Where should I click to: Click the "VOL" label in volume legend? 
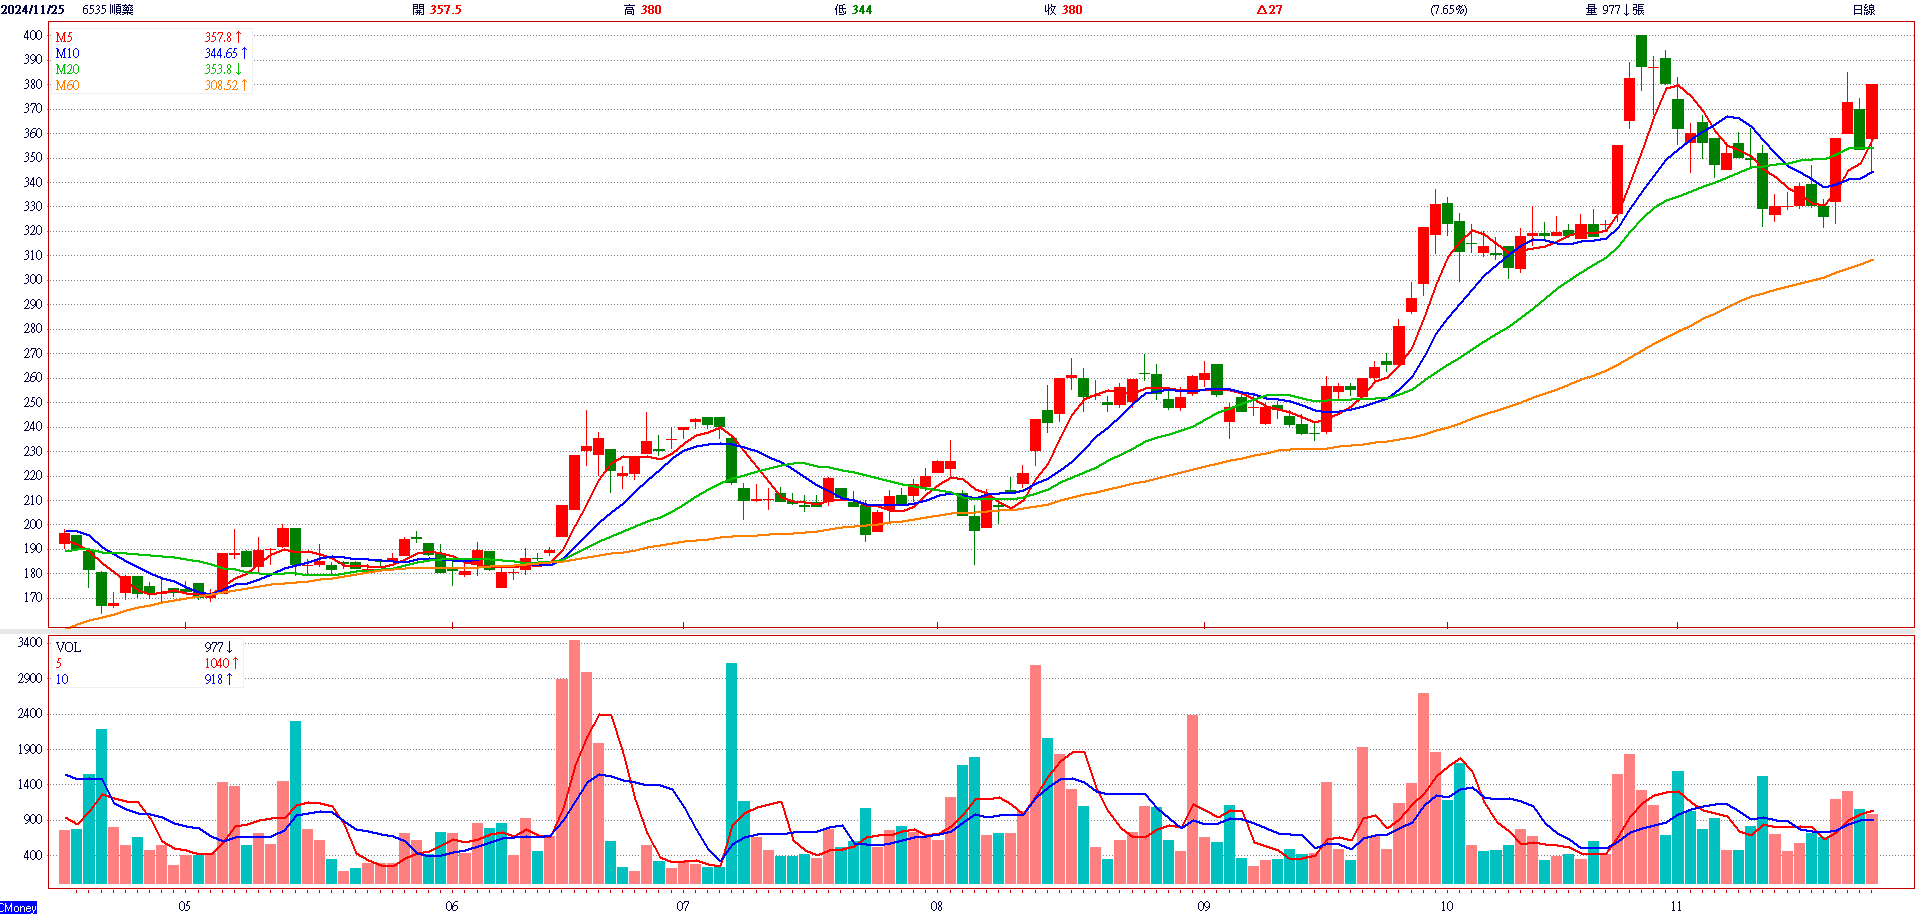[68, 647]
